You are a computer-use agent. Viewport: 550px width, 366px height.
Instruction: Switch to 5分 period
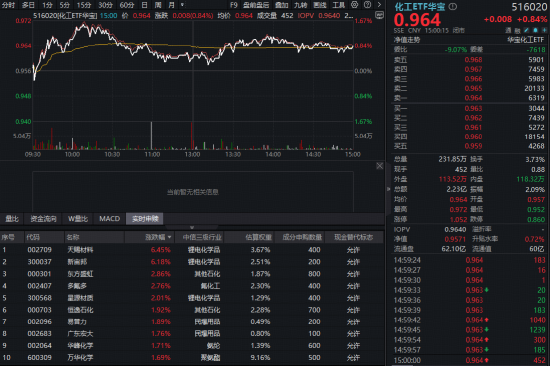(65, 5)
